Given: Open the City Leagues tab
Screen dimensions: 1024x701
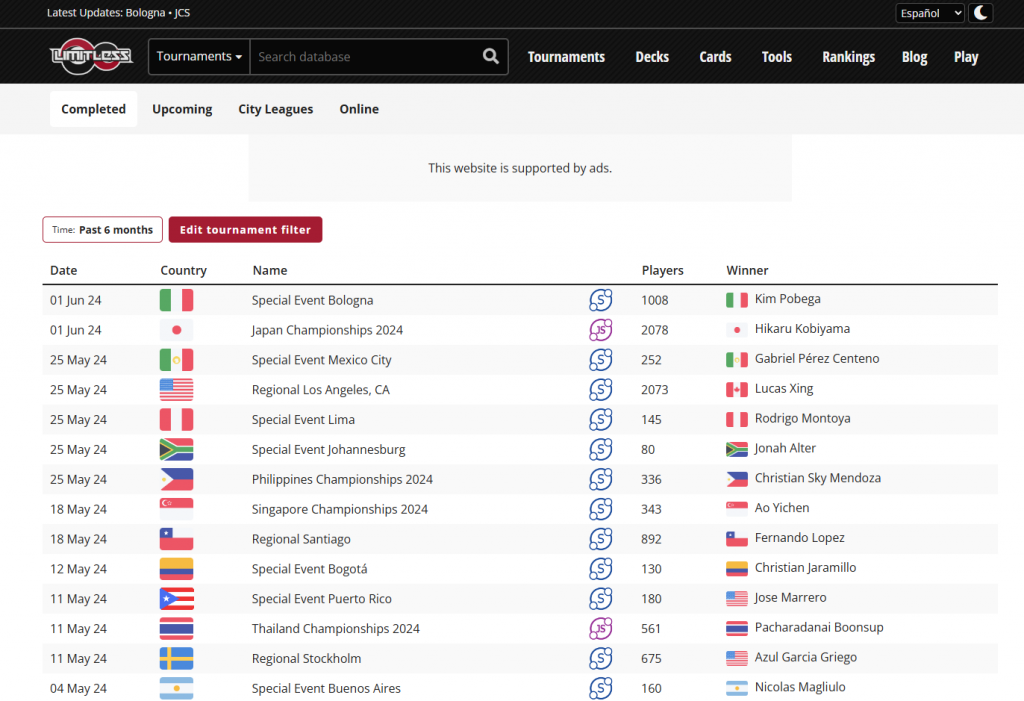Looking at the screenshot, I should click(275, 109).
